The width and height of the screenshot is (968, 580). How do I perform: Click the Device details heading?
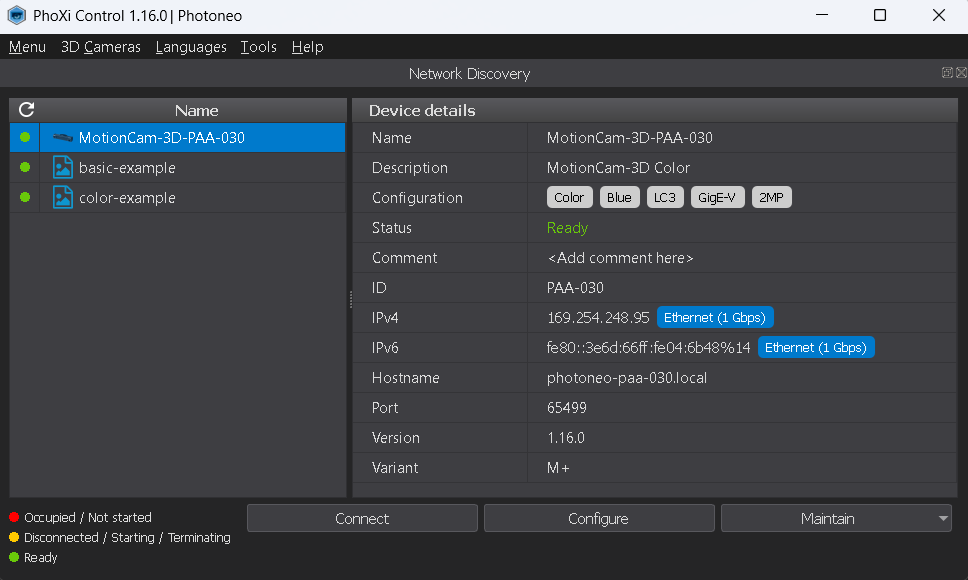(422, 110)
